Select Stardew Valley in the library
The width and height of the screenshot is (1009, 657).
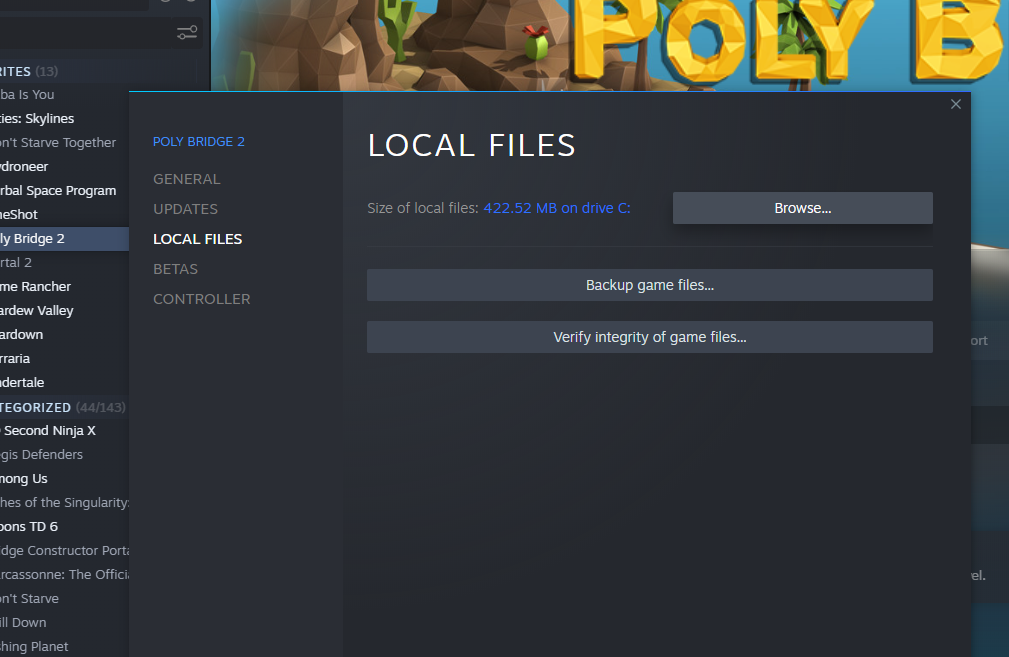(x=64, y=311)
